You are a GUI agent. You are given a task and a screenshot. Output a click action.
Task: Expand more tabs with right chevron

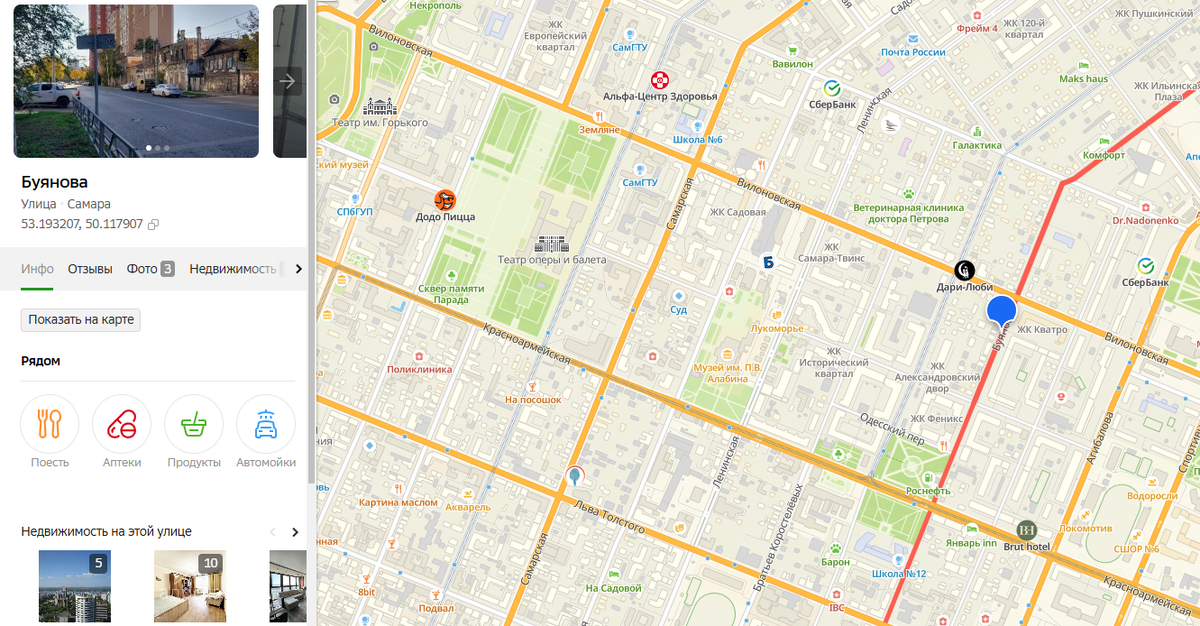click(298, 269)
